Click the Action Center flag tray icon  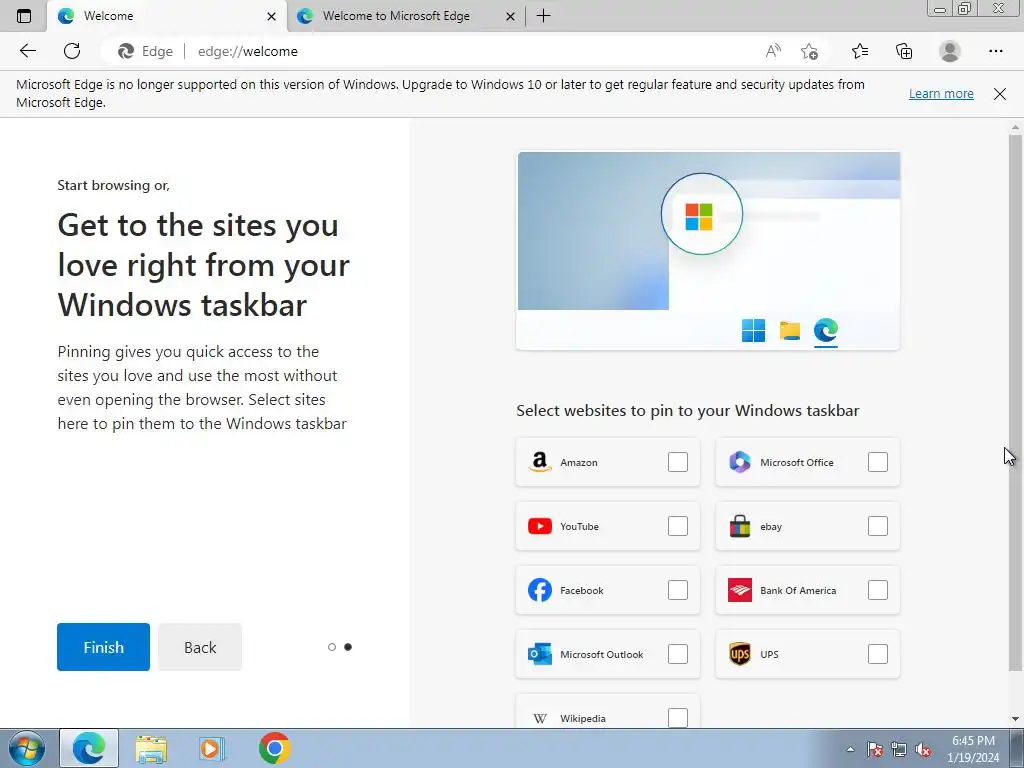point(875,749)
